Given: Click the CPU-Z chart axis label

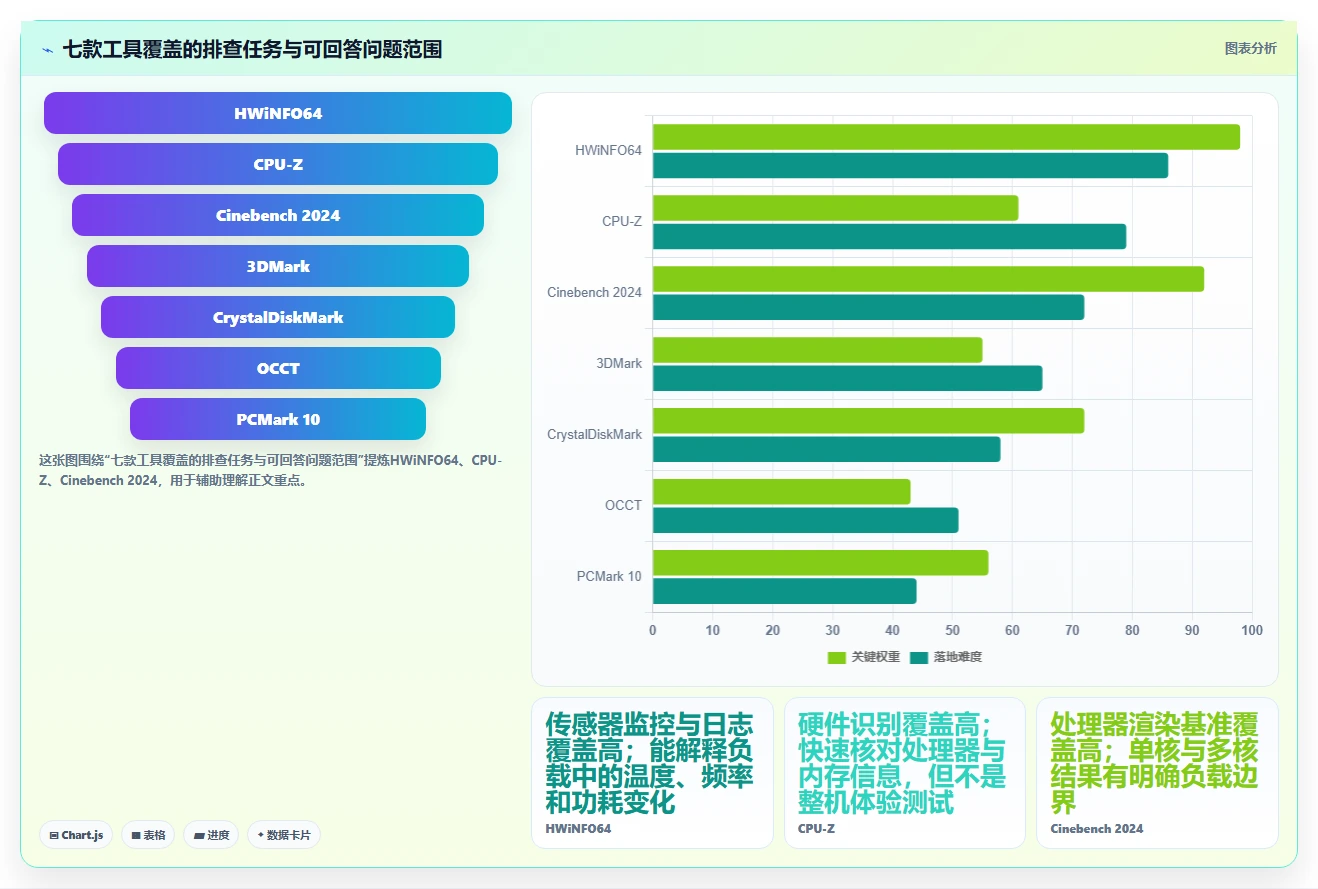Looking at the screenshot, I should click(x=622, y=222).
